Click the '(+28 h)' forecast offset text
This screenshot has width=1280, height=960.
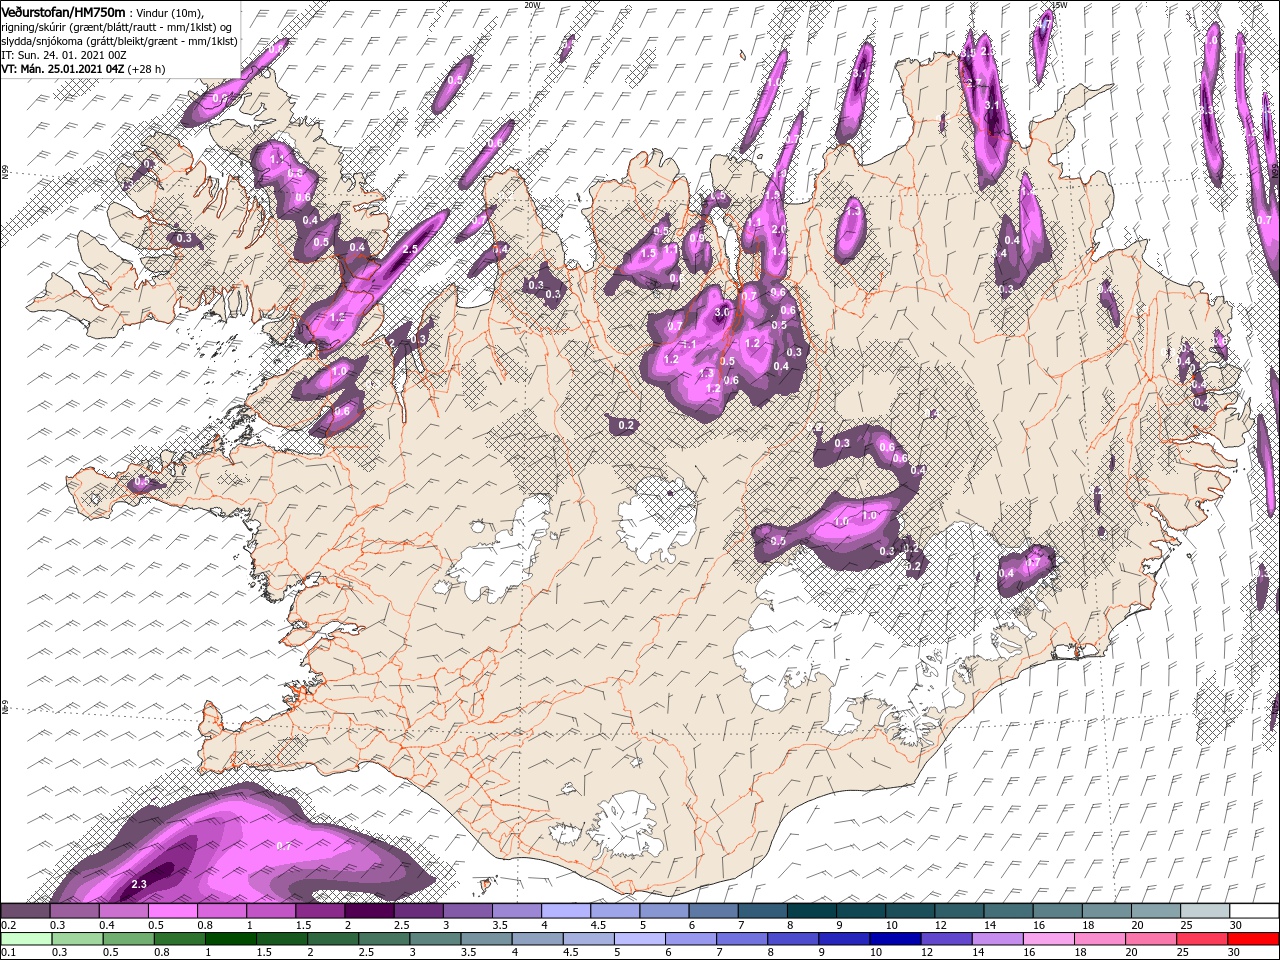coord(146,69)
